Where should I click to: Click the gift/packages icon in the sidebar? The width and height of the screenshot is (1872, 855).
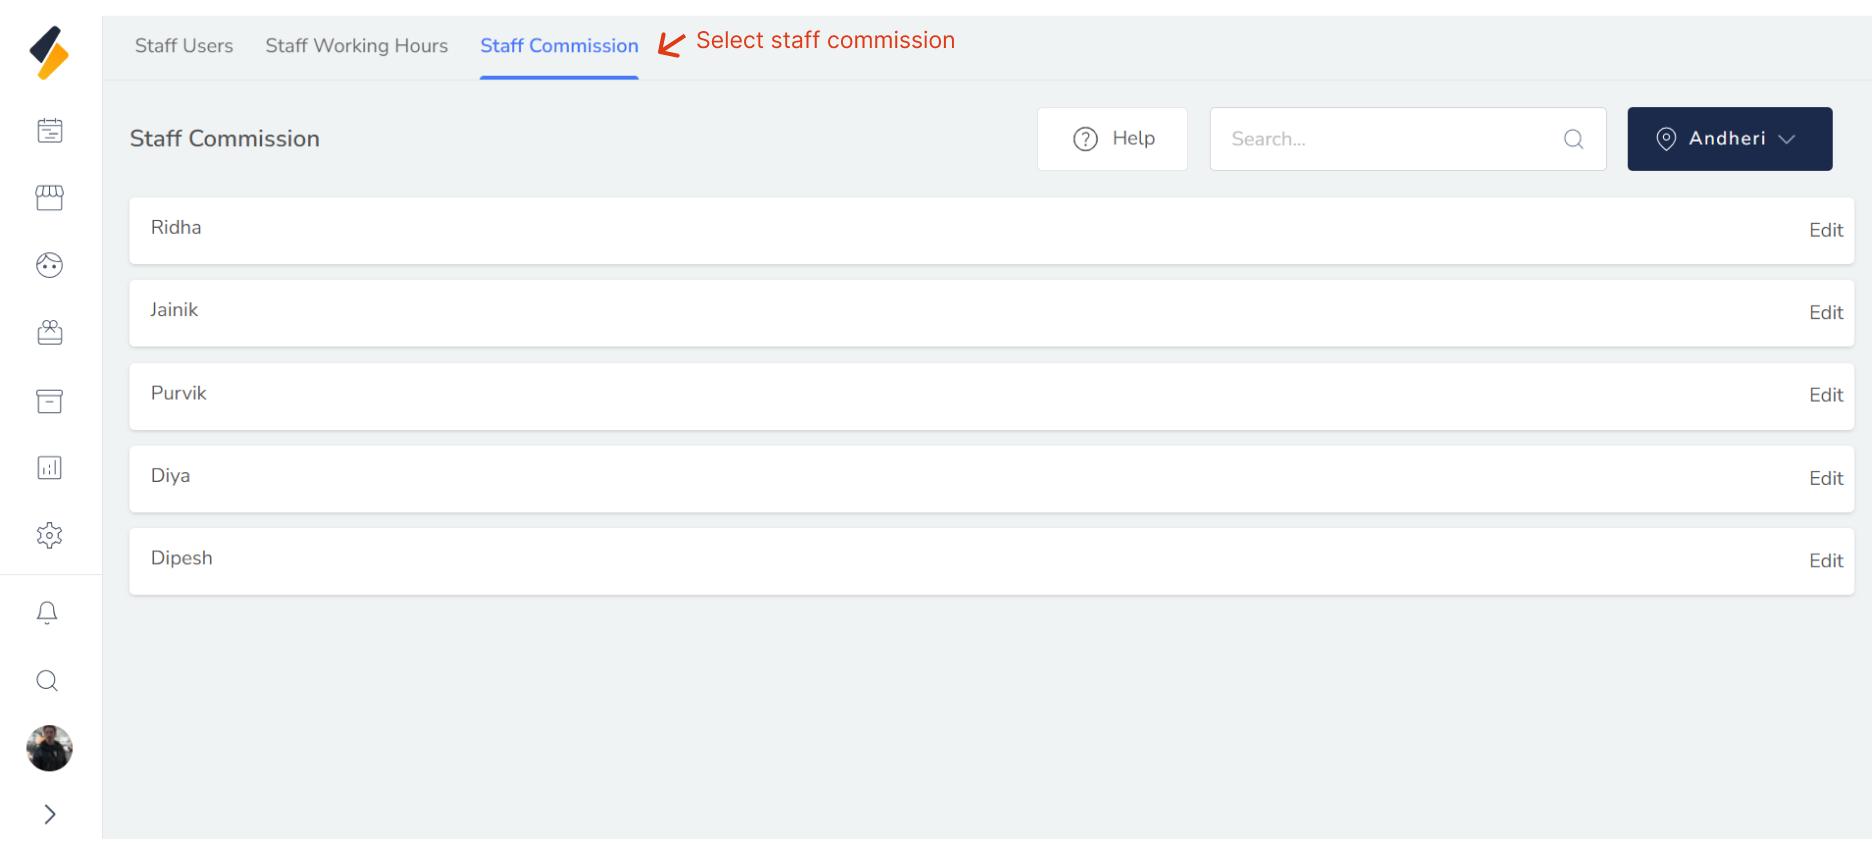(49, 332)
